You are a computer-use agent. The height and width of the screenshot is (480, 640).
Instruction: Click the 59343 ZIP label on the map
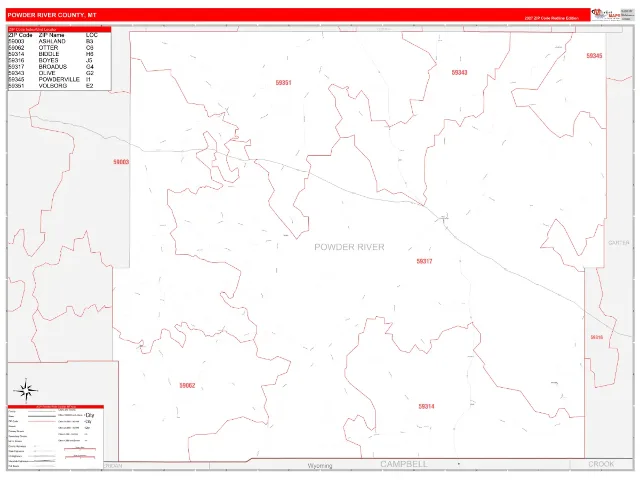(x=459, y=73)
